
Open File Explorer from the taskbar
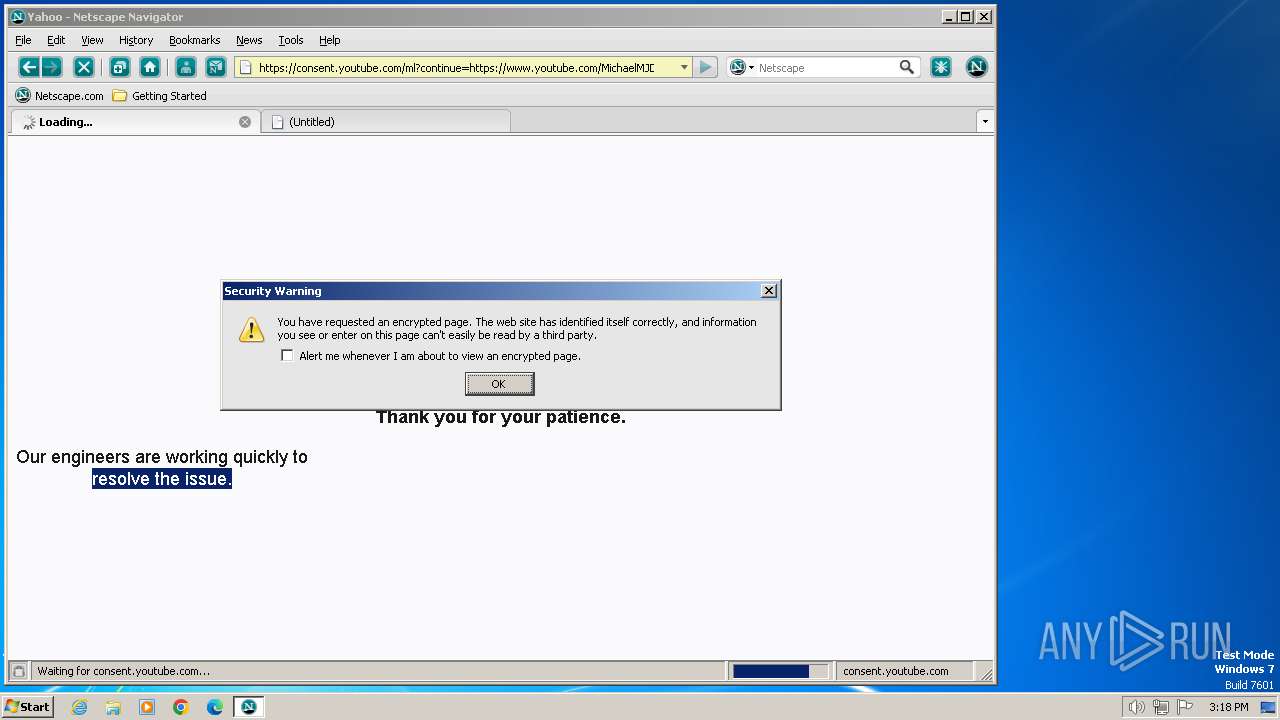point(113,707)
